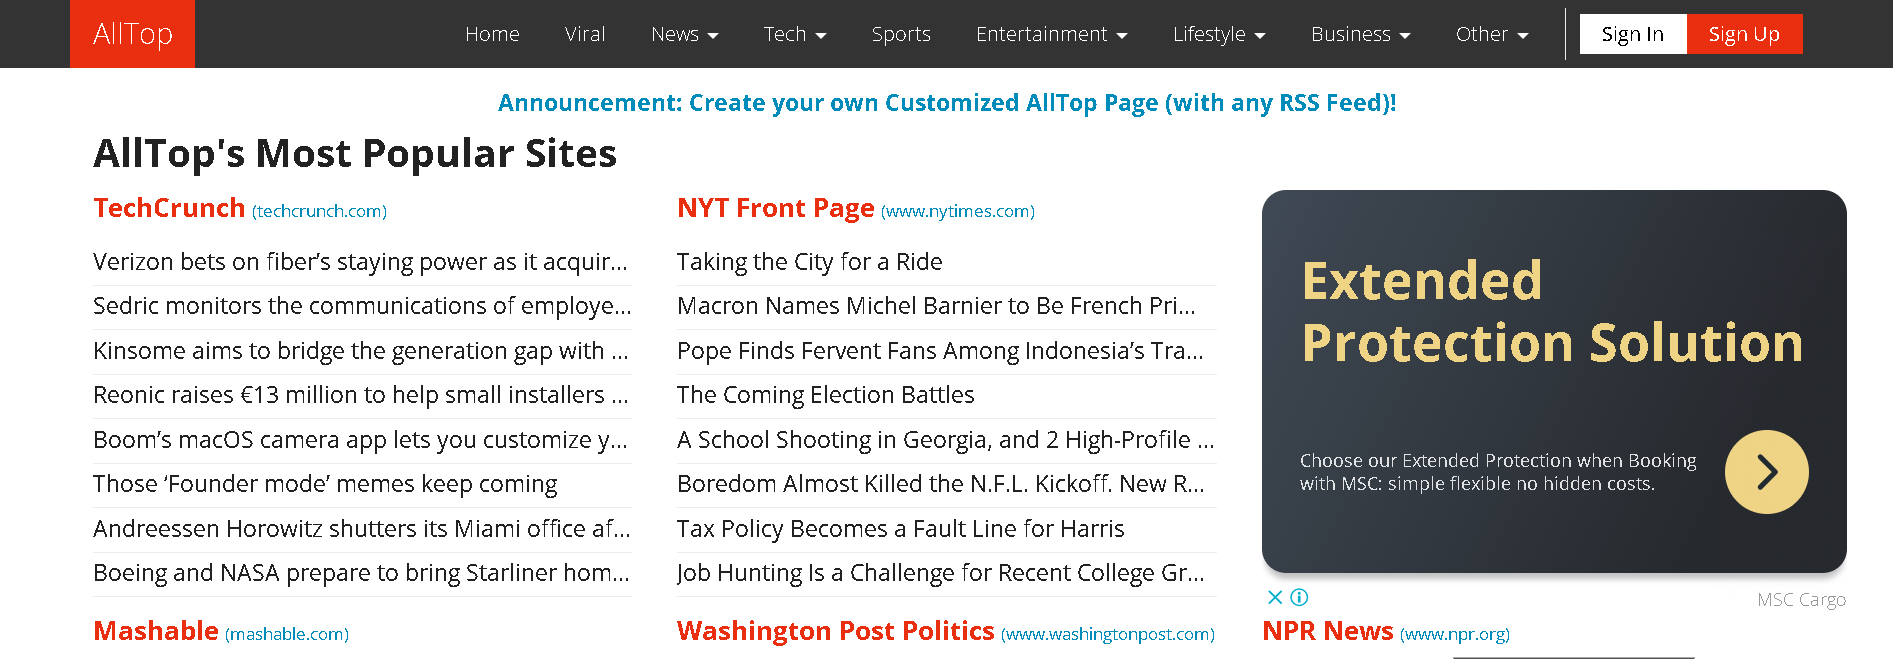Screen dimensions: 1893x659
Task: Open the customized AllTop page announcement
Action: [947, 103]
